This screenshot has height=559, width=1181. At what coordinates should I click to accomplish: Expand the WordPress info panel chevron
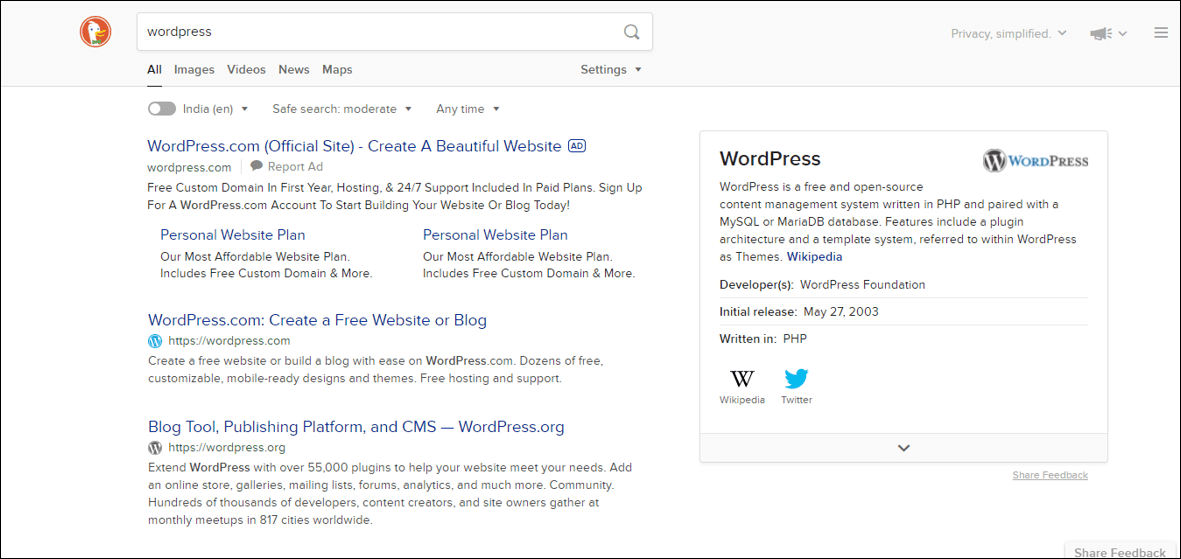(x=904, y=448)
